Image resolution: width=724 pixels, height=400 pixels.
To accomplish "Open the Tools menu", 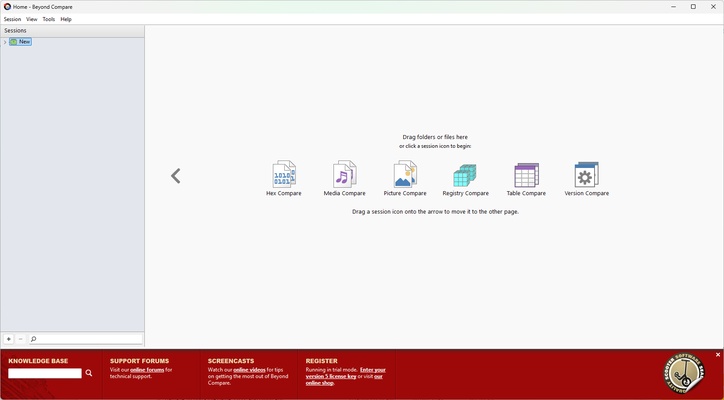I will pos(48,19).
